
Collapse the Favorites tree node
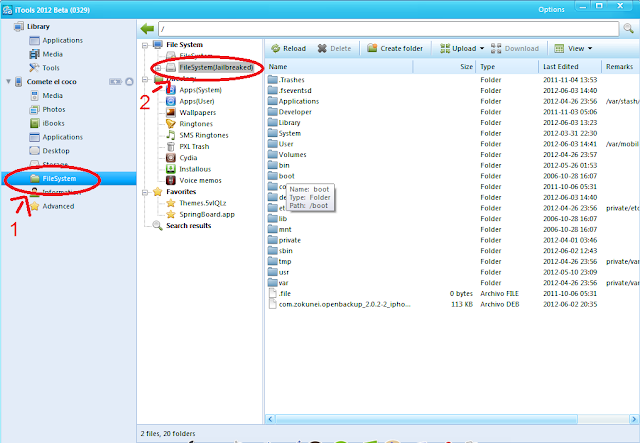[145, 192]
